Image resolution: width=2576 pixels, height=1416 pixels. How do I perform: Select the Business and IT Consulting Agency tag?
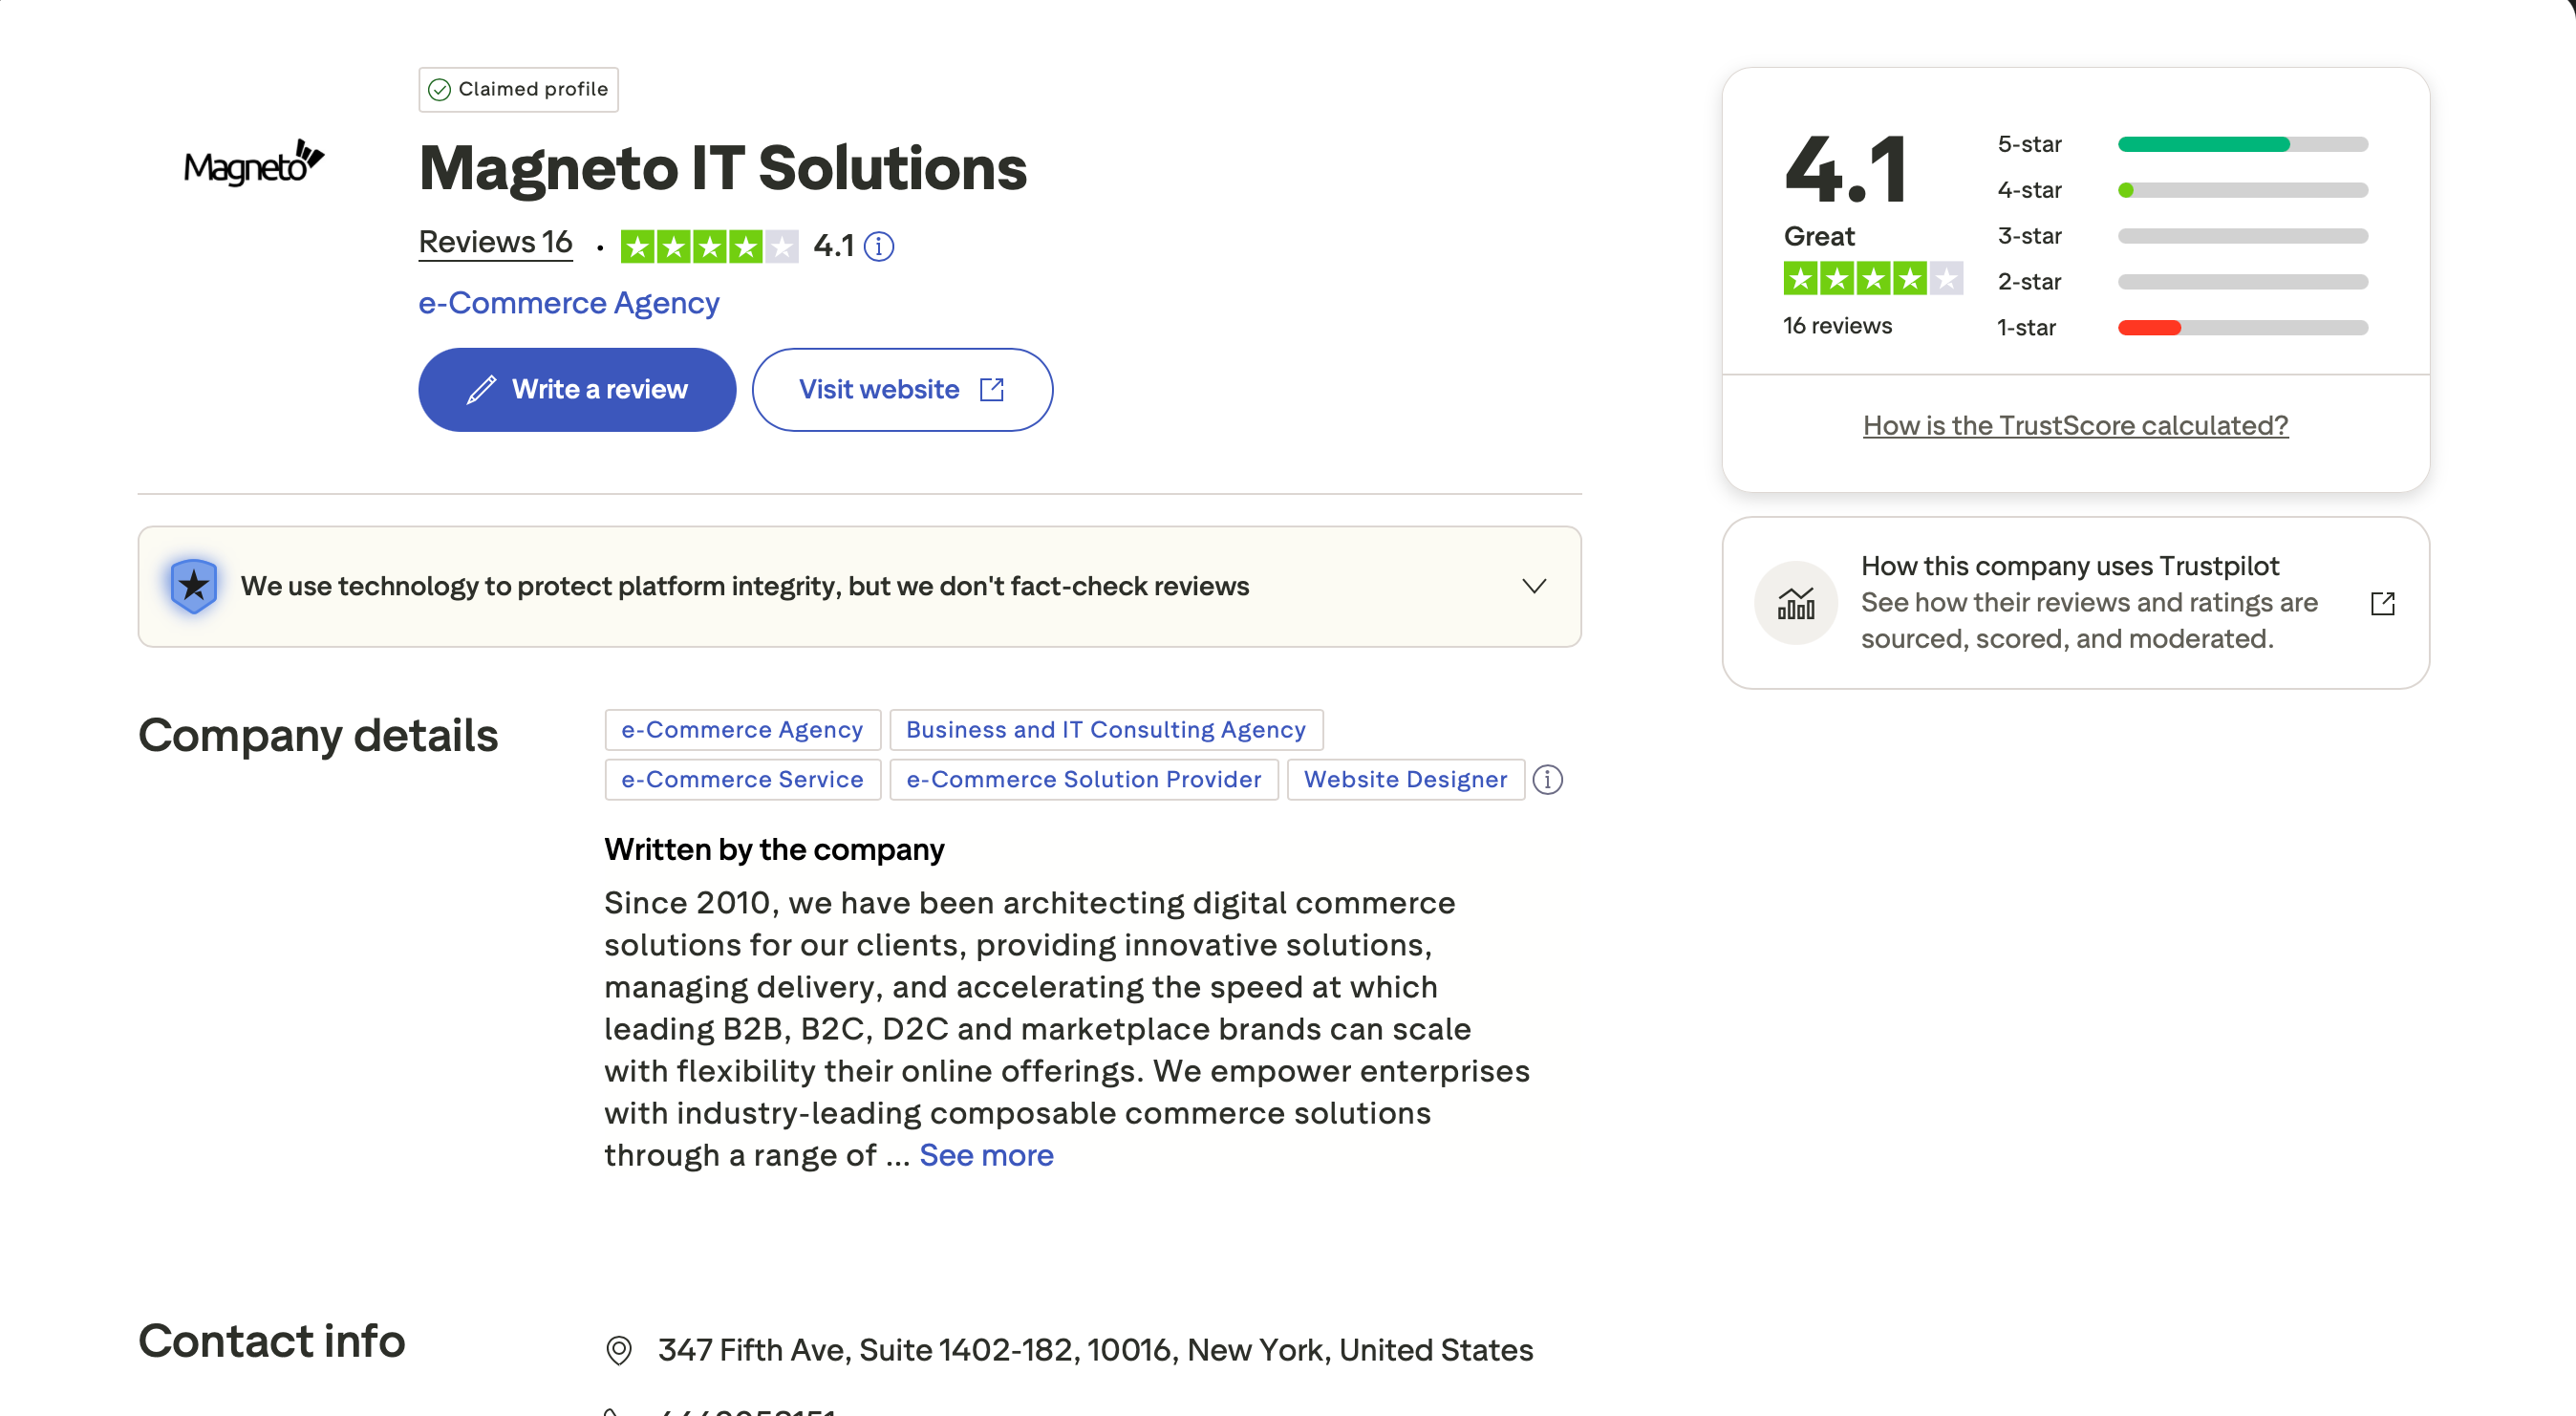(x=1106, y=730)
